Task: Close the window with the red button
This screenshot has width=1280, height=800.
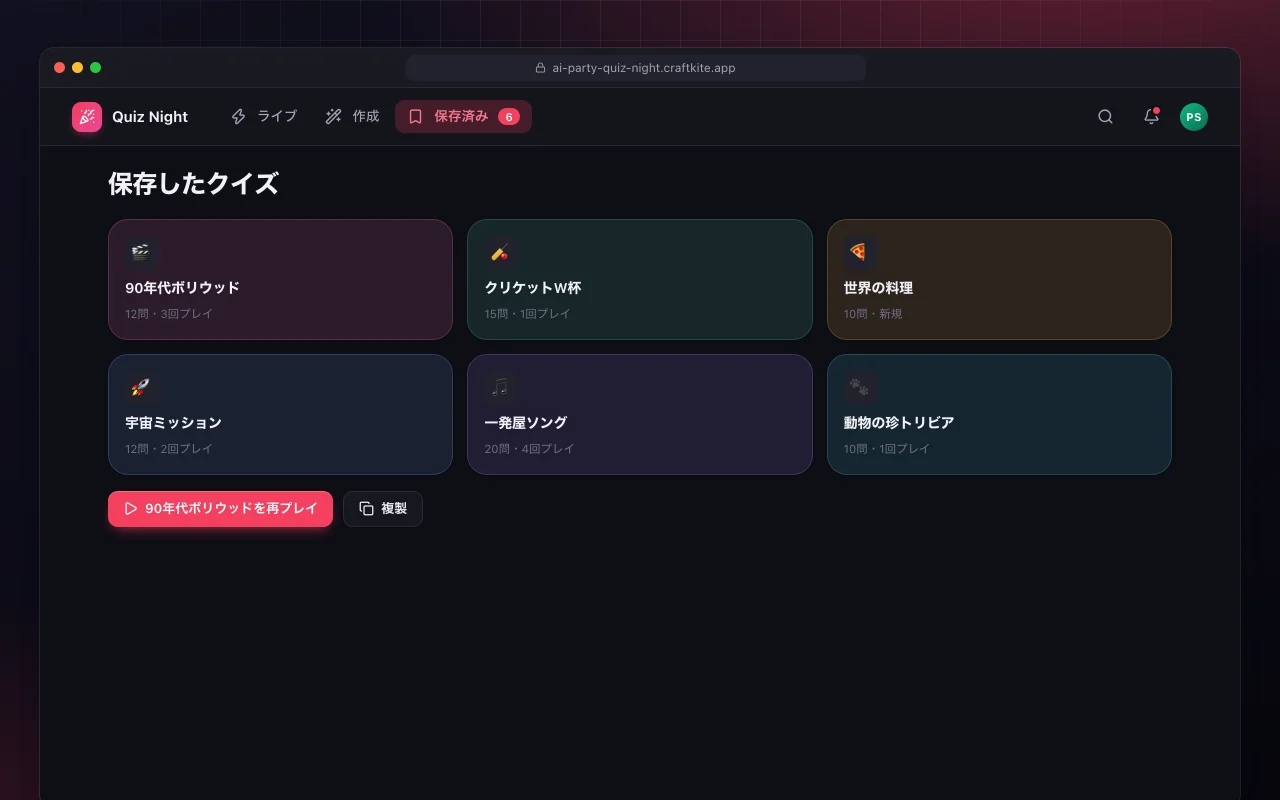Action: [60, 68]
